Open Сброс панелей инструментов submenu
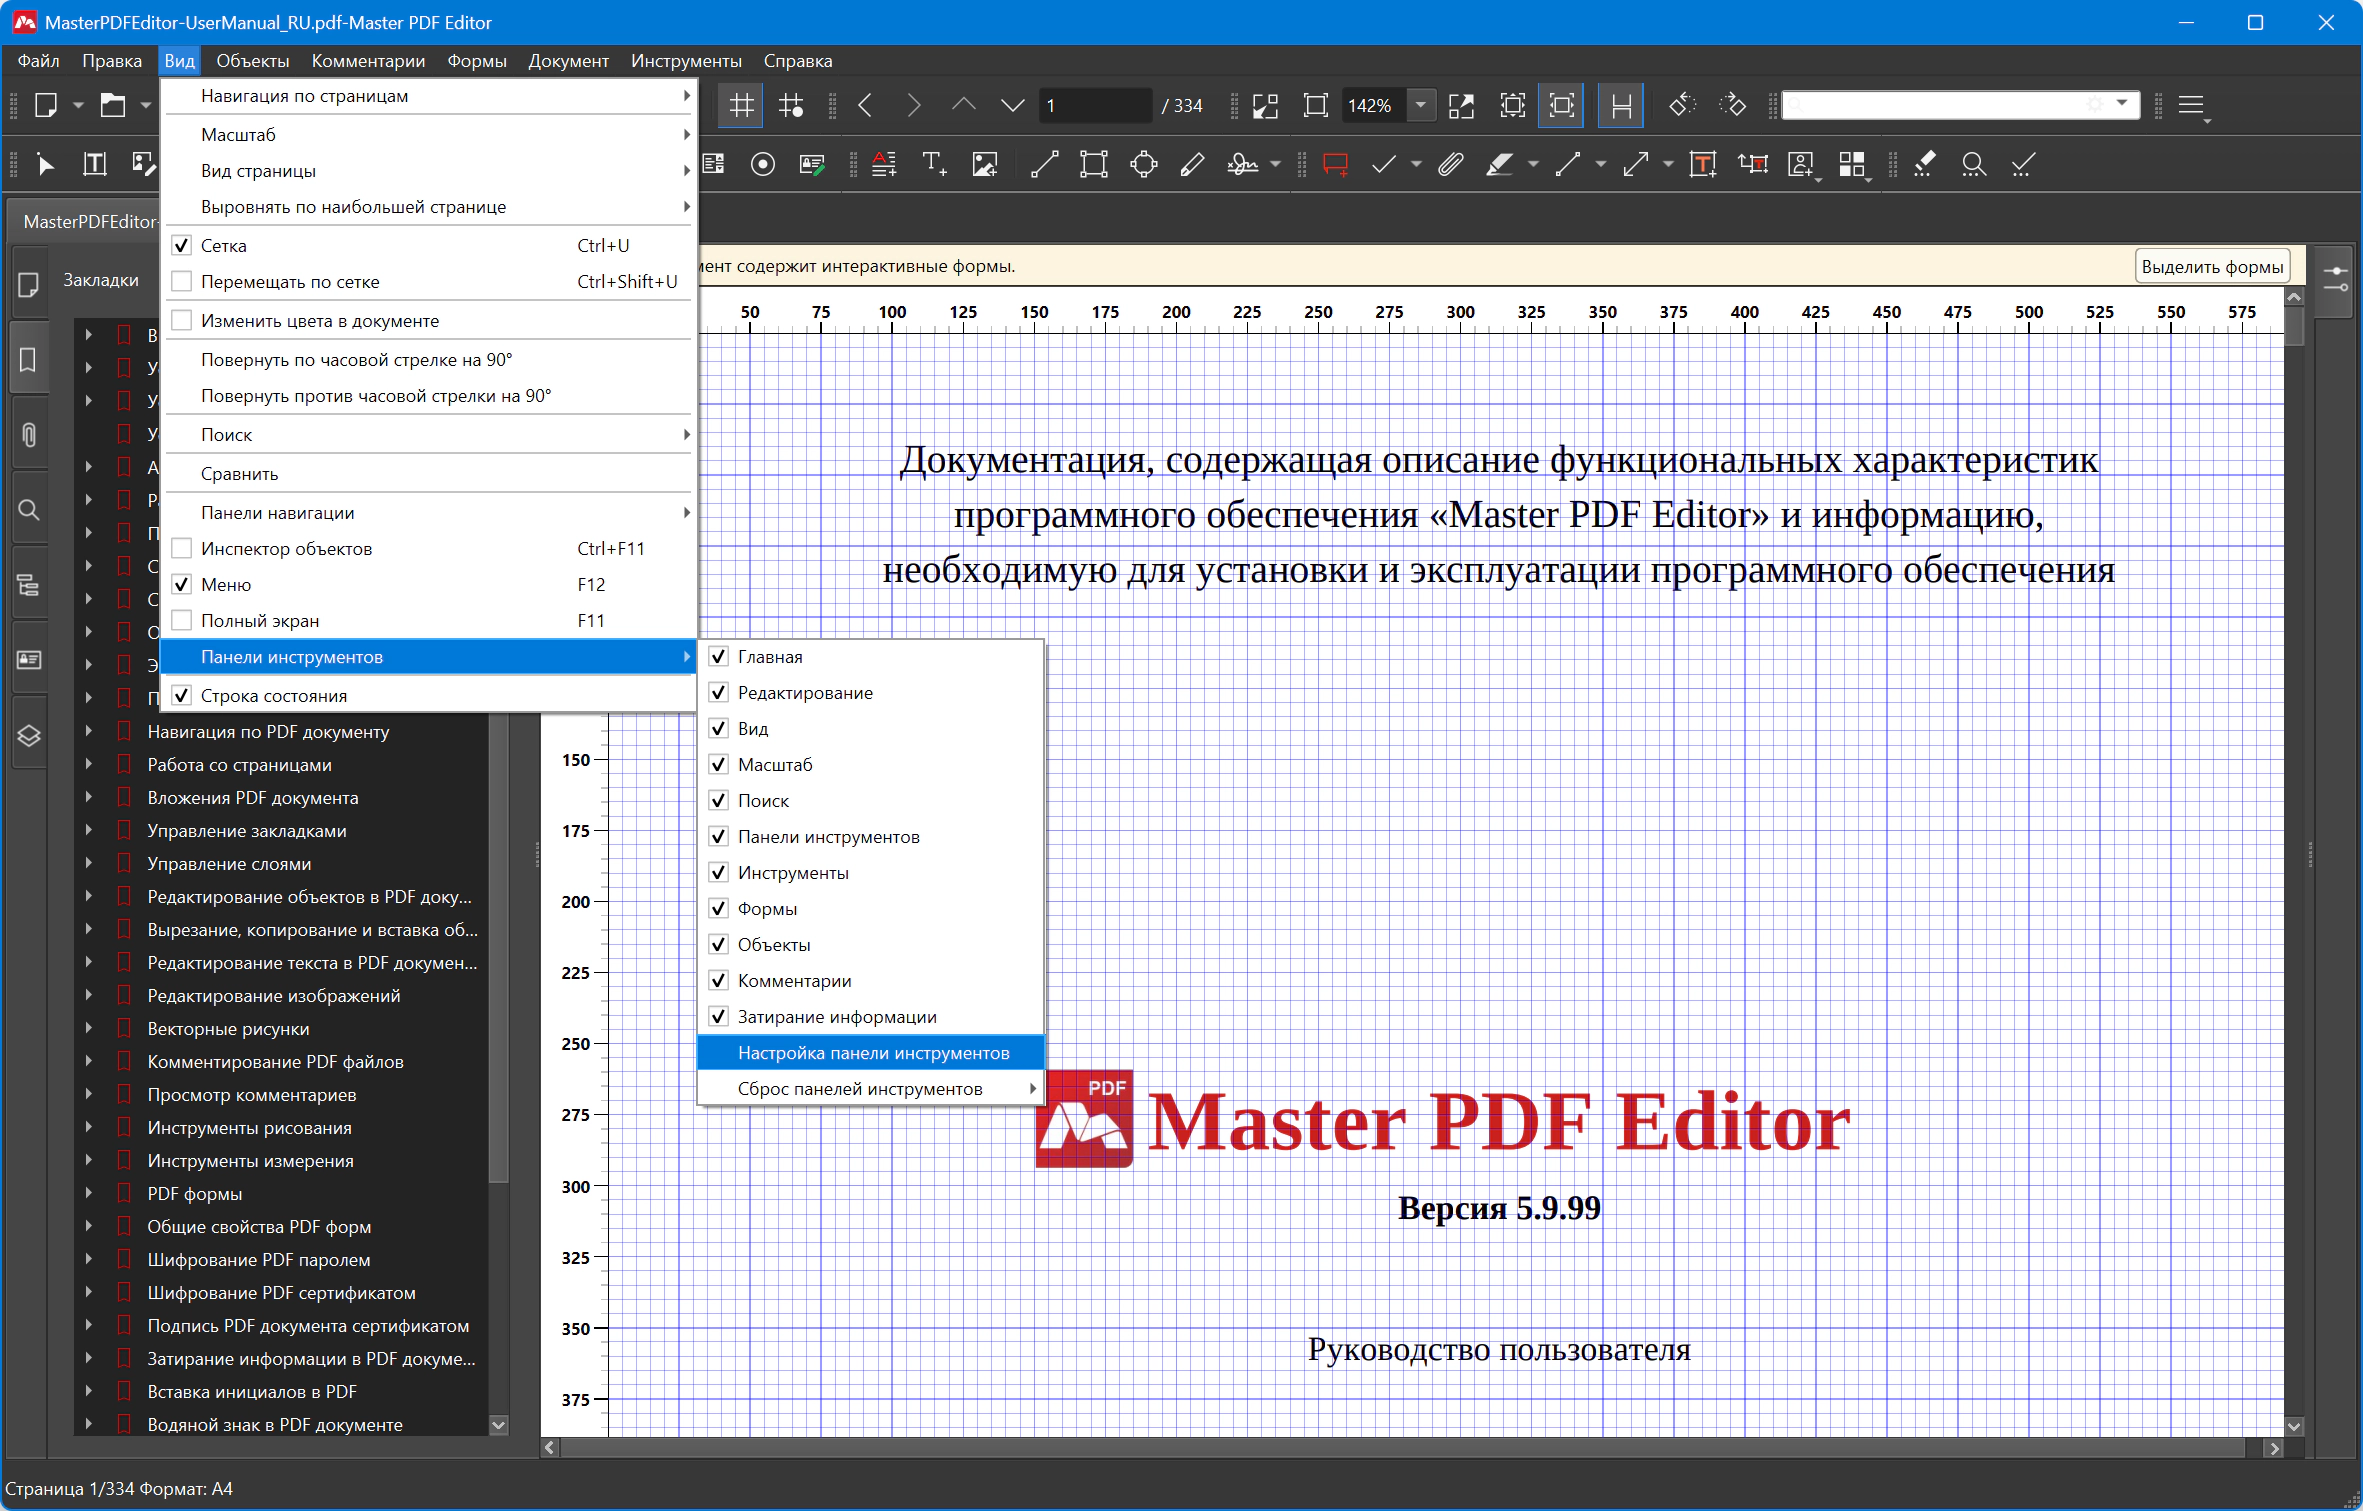Image resolution: width=2363 pixels, height=1511 pixels. pos(871,1088)
